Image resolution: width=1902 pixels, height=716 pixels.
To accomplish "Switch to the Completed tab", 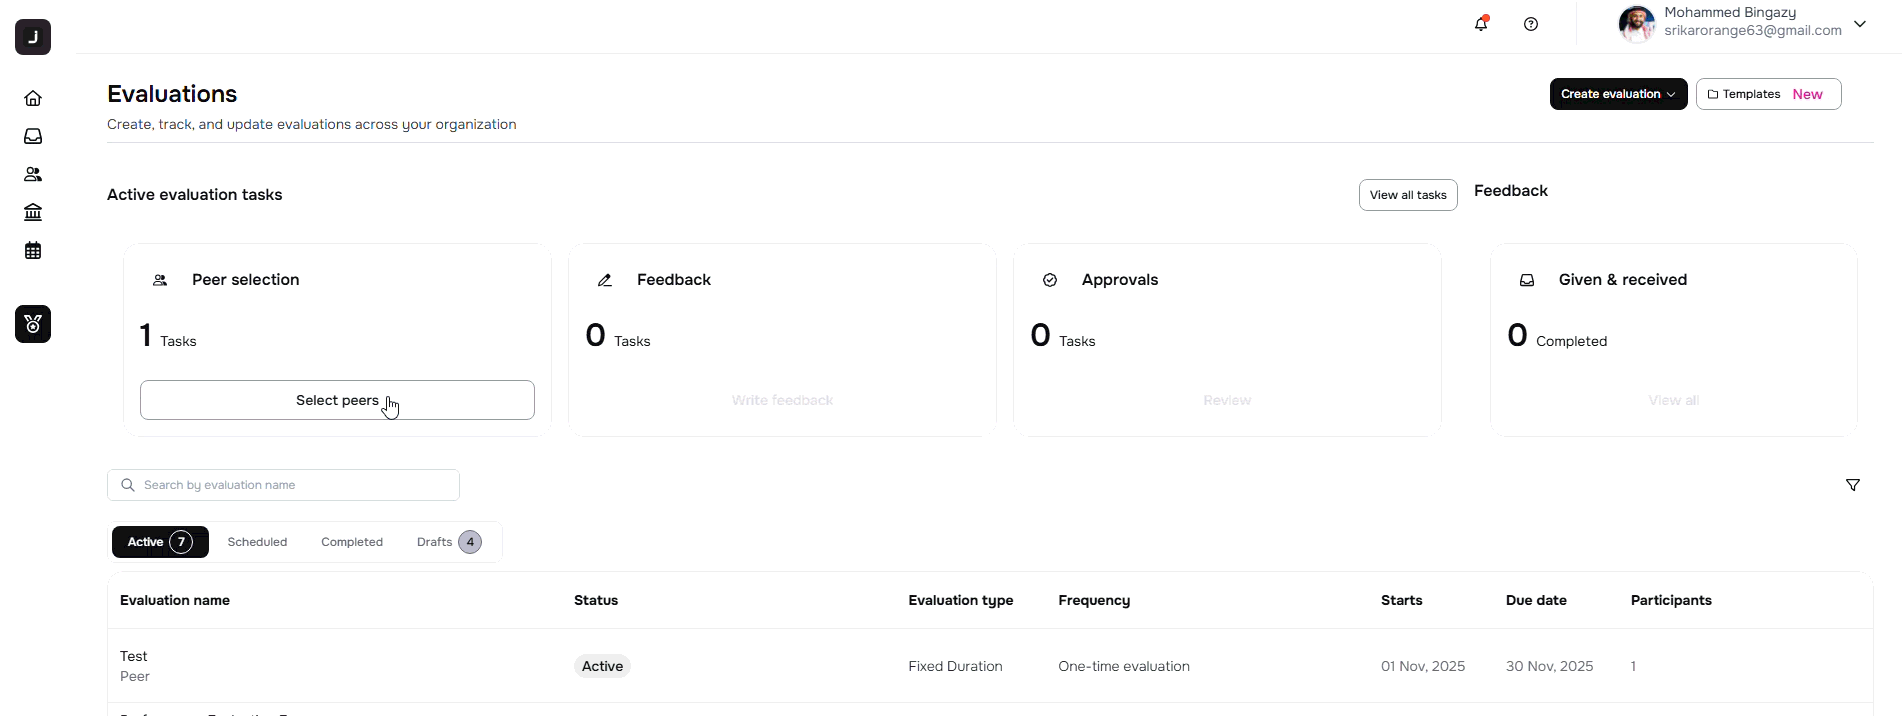I will tap(352, 542).
